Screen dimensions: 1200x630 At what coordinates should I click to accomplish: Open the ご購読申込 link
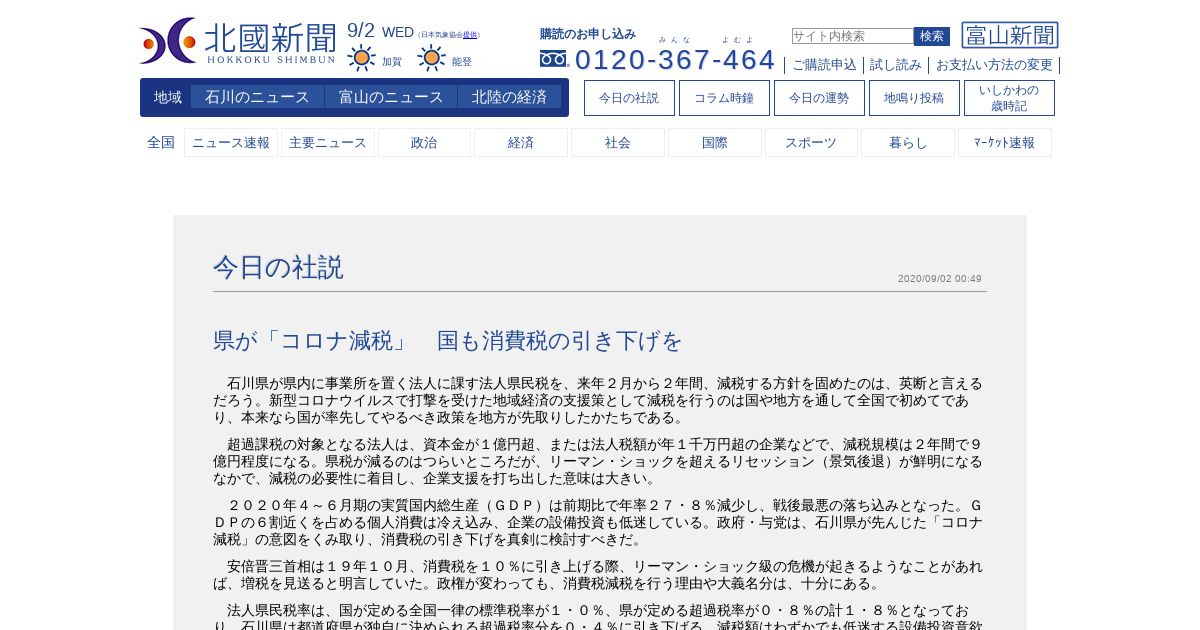click(x=825, y=65)
